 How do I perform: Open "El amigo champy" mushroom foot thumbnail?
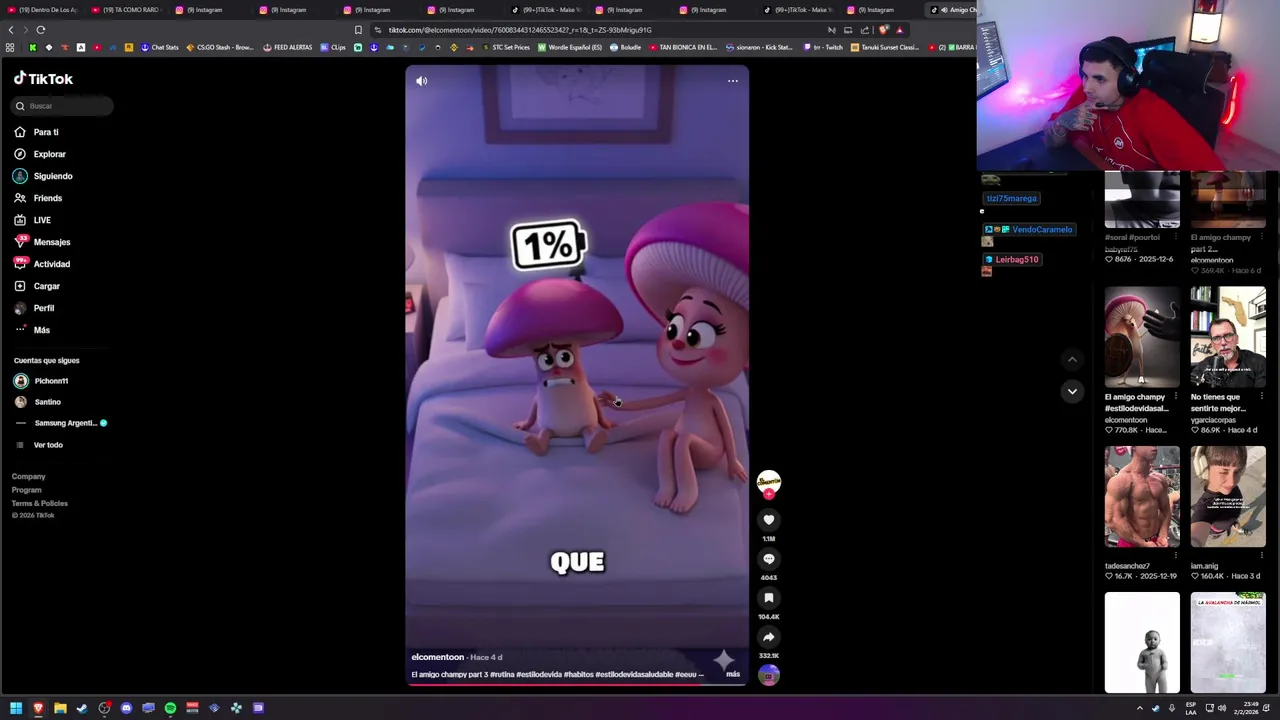point(1142,337)
